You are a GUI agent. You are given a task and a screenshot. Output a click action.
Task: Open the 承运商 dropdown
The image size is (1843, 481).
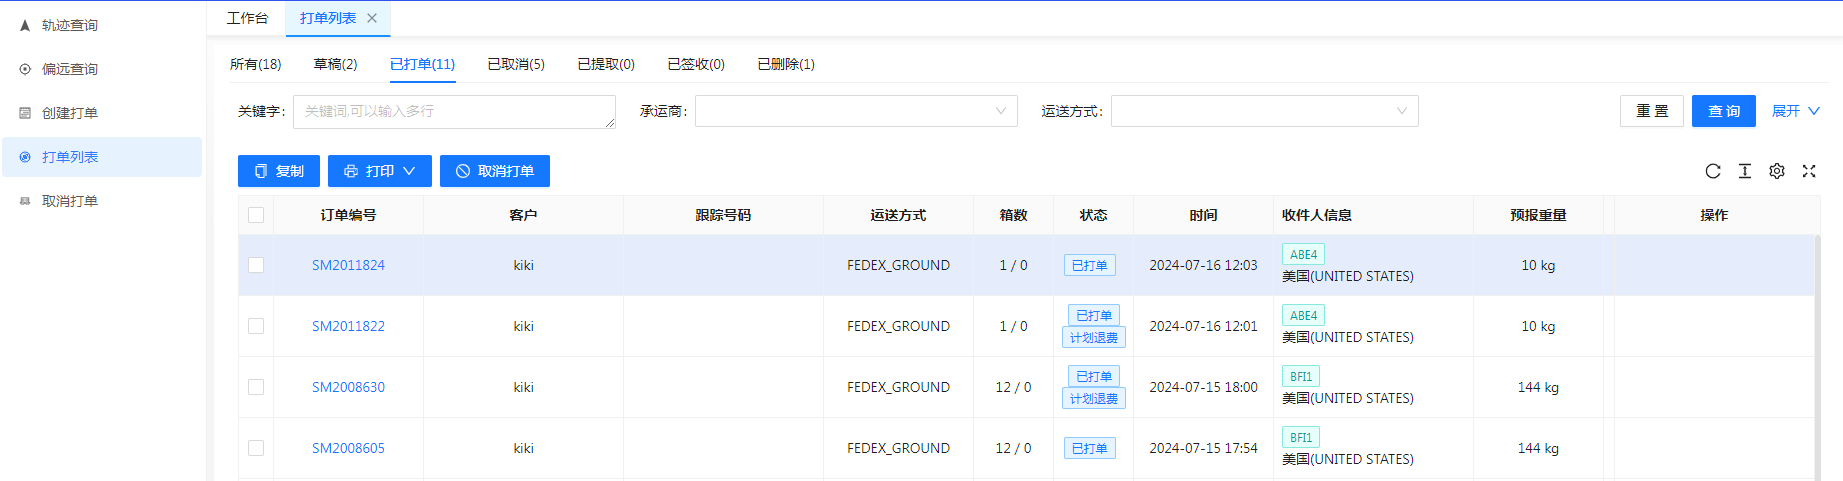tap(856, 111)
